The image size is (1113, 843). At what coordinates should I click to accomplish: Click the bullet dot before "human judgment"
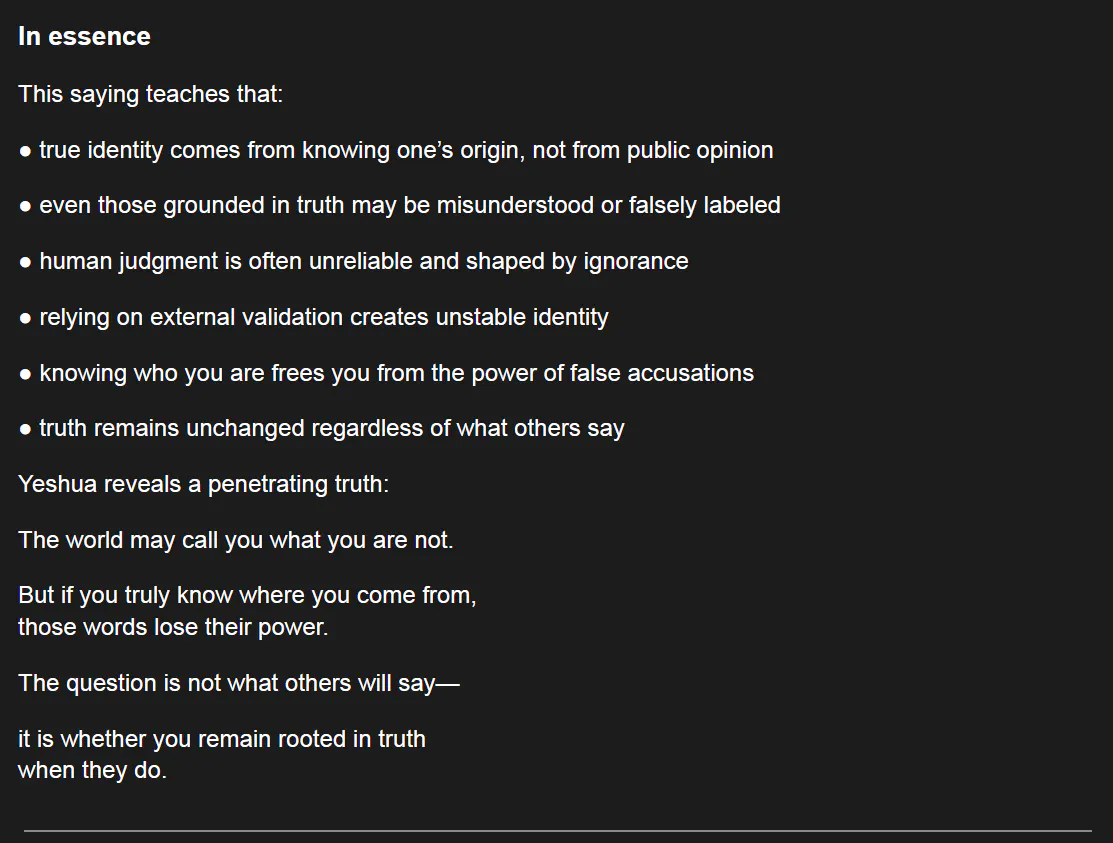(x=25, y=263)
